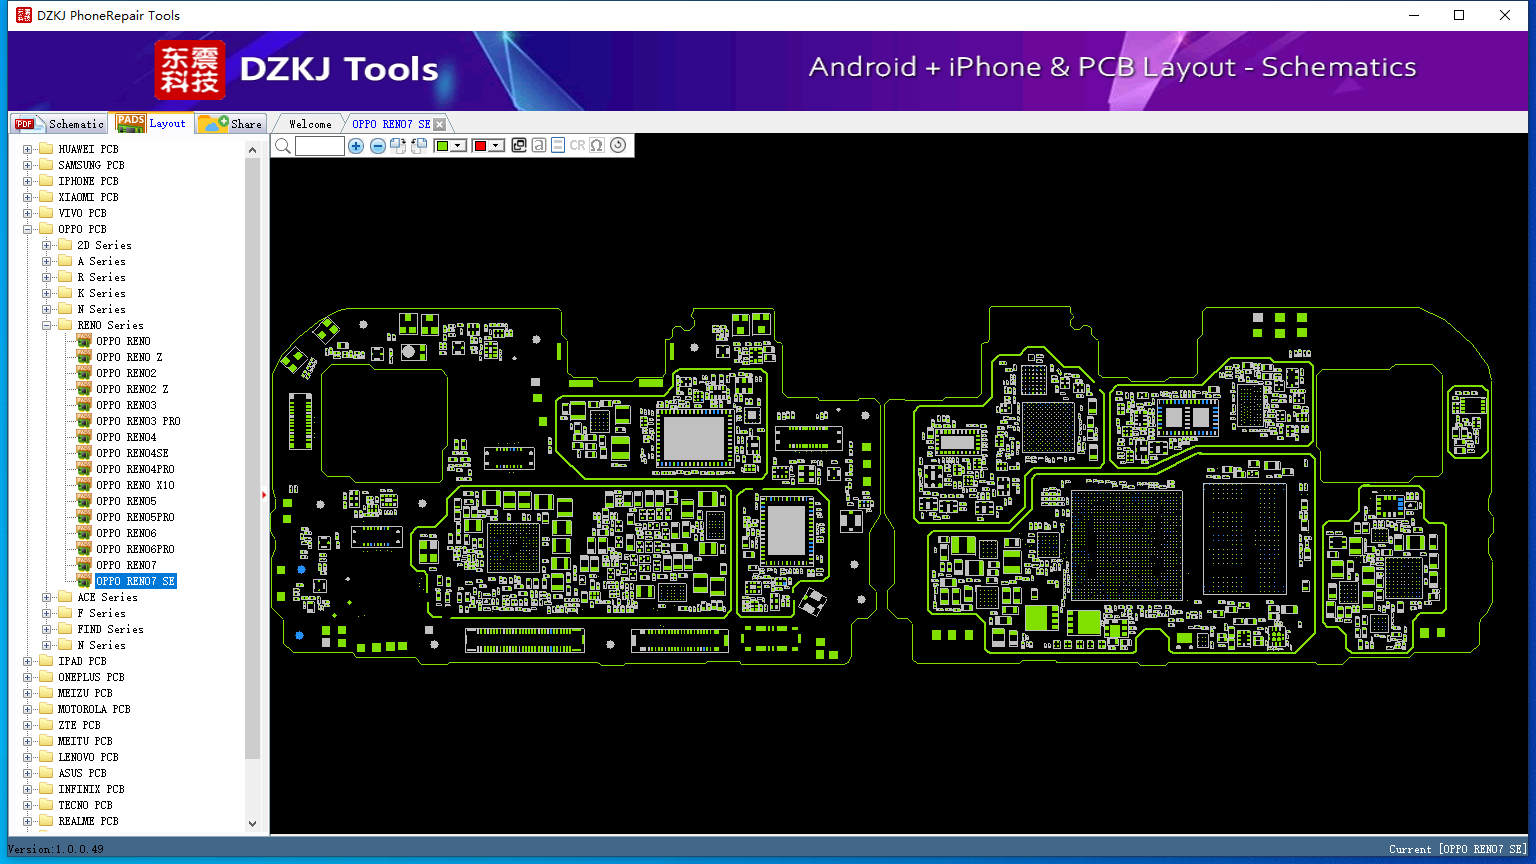Click the blue horizontal-lines toolbar icon

[558, 146]
